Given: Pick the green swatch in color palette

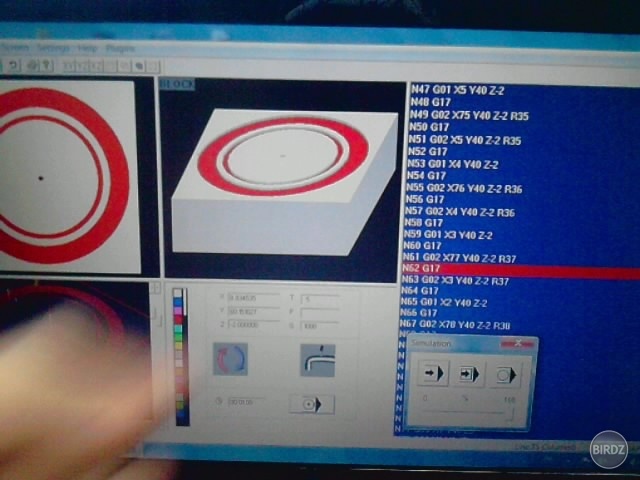Looking at the screenshot, I should click(x=178, y=337).
